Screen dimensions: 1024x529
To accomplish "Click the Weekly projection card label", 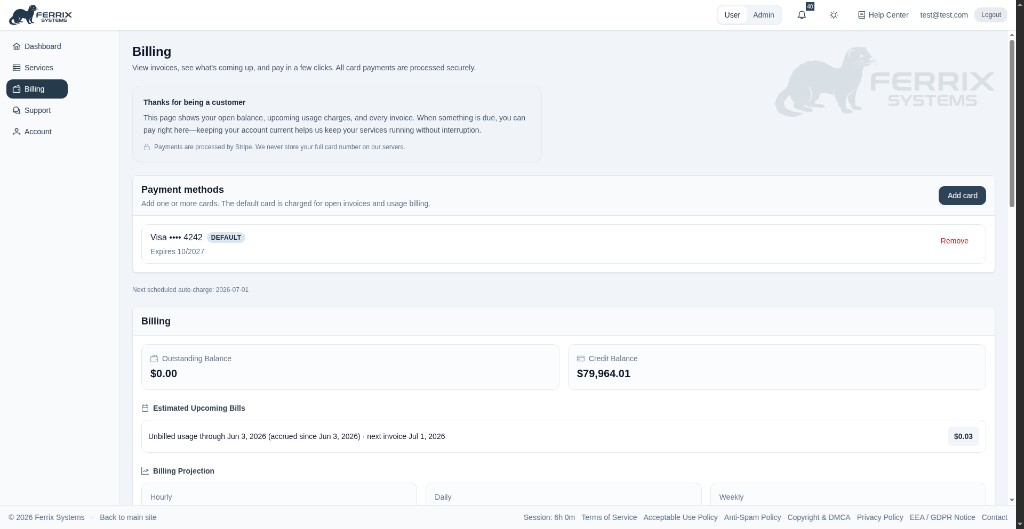I will coord(731,497).
